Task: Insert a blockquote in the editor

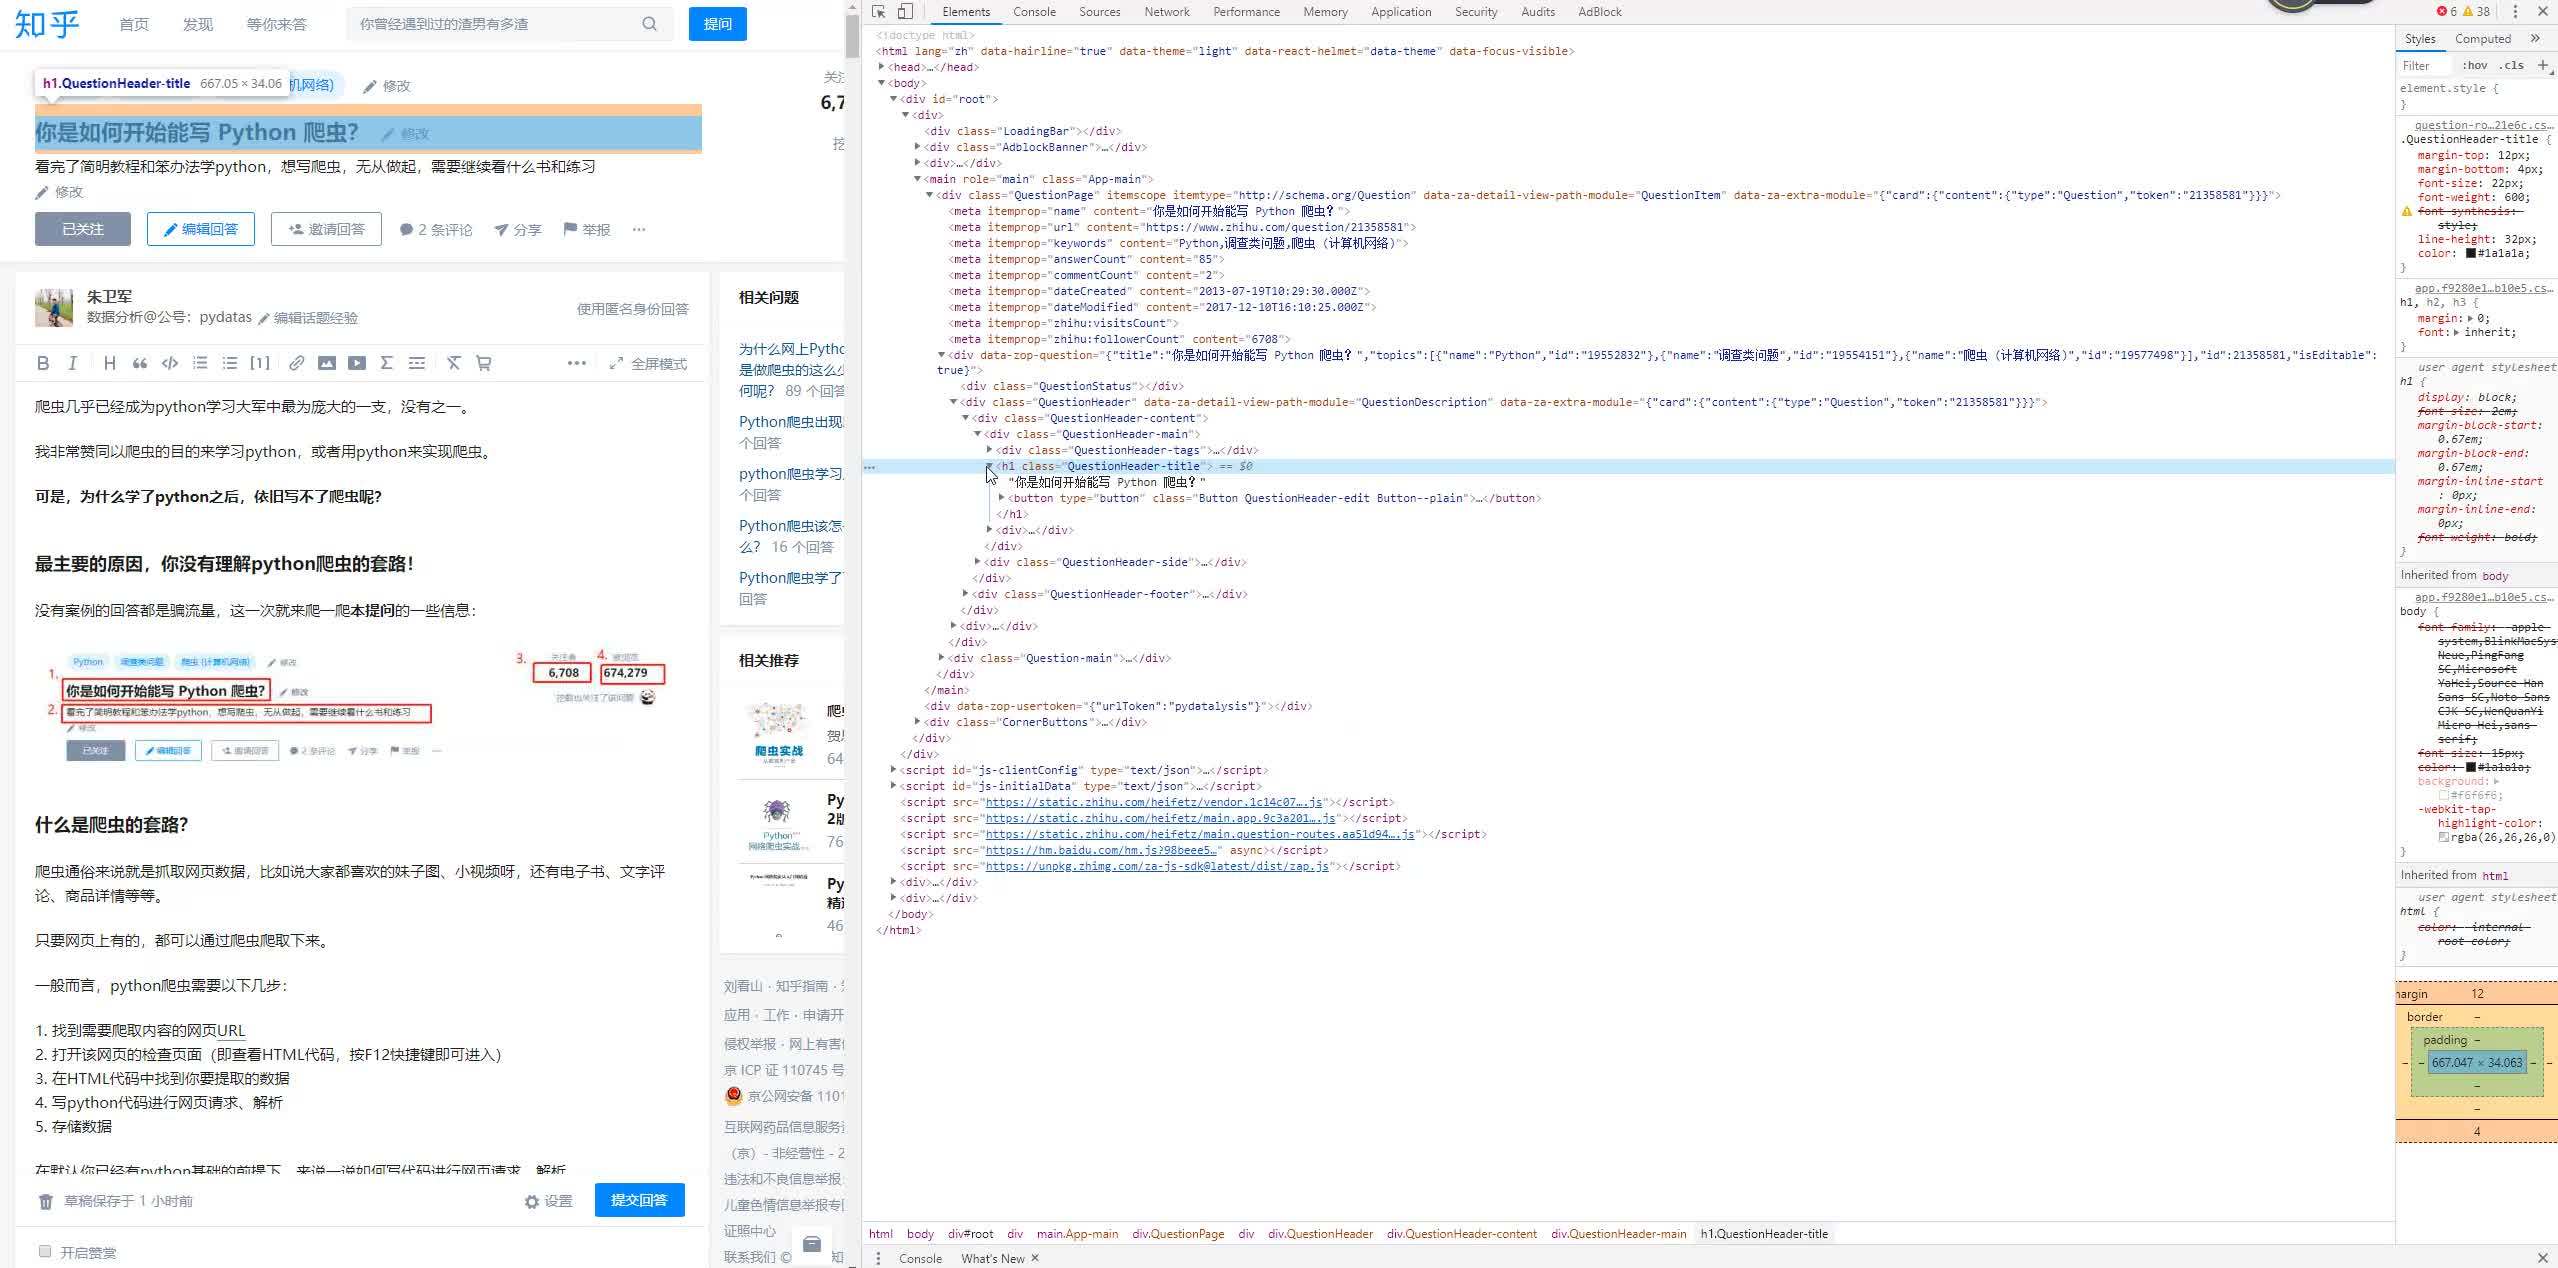Action: coord(140,363)
